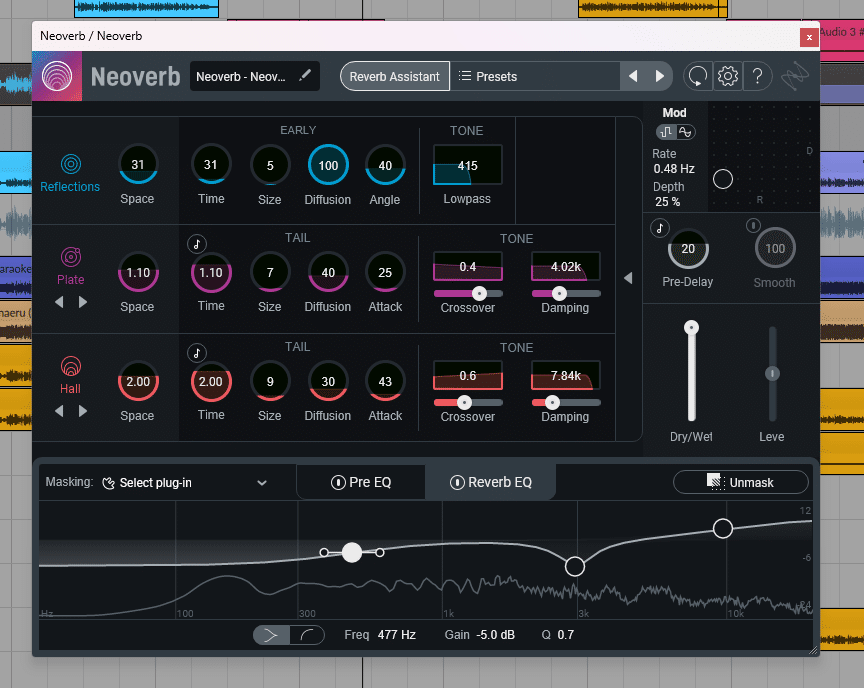This screenshot has width=864, height=688.
Task: Choose the shelf filter shape button
Action: pyautogui.click(x=307, y=635)
